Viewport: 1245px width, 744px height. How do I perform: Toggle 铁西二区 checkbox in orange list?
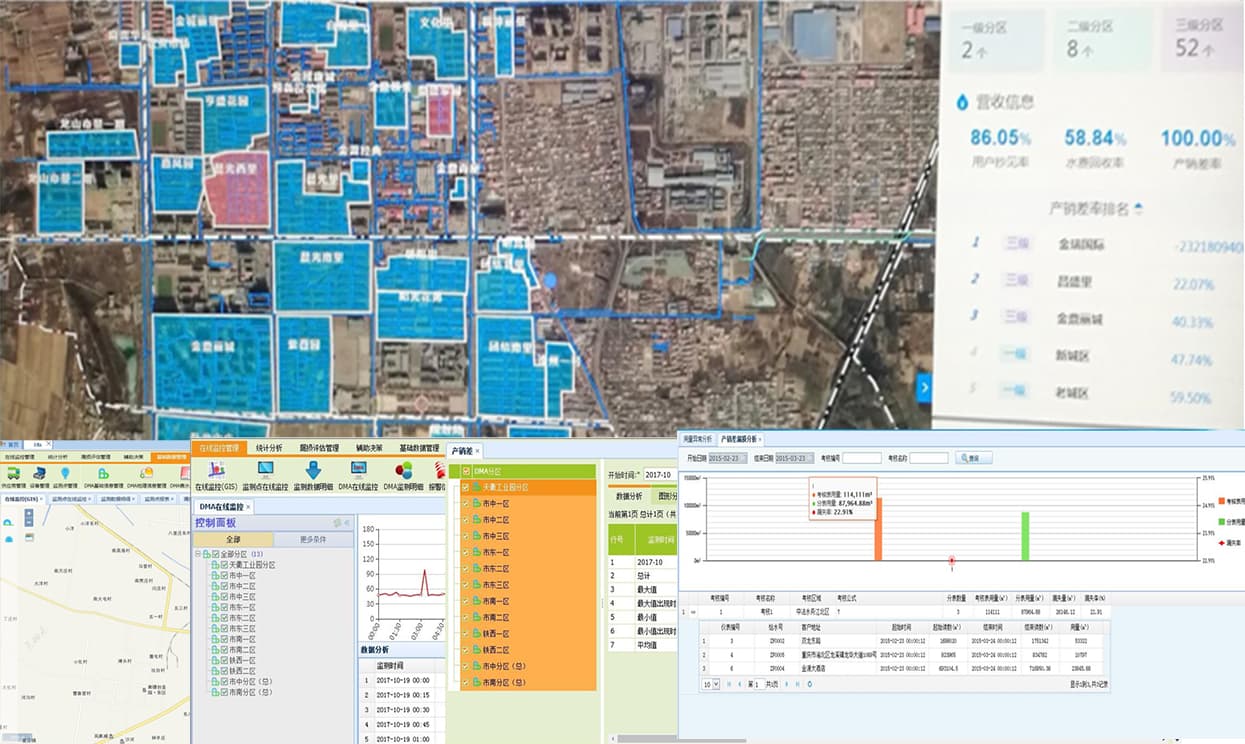tap(465, 650)
